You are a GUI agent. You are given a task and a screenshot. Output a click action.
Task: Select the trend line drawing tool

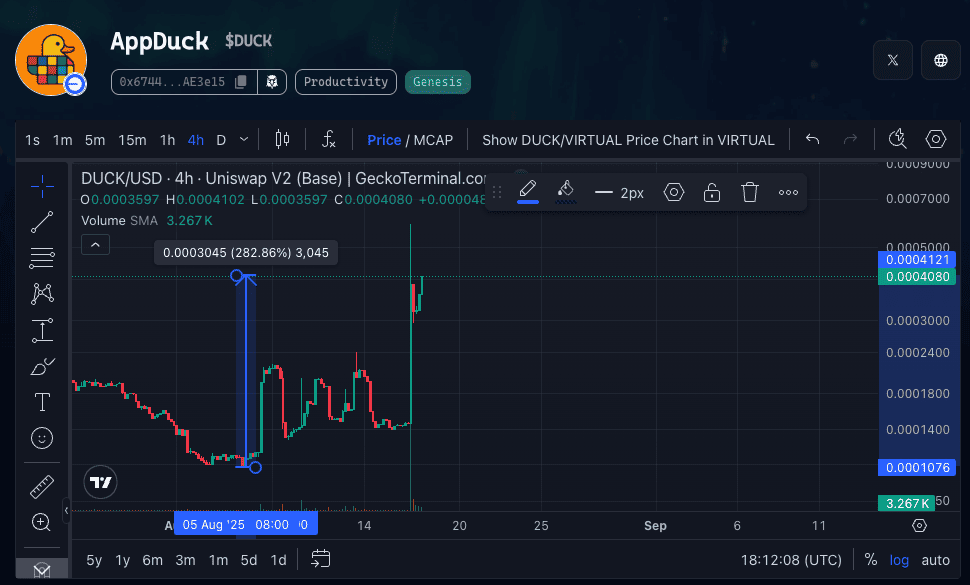click(42, 222)
